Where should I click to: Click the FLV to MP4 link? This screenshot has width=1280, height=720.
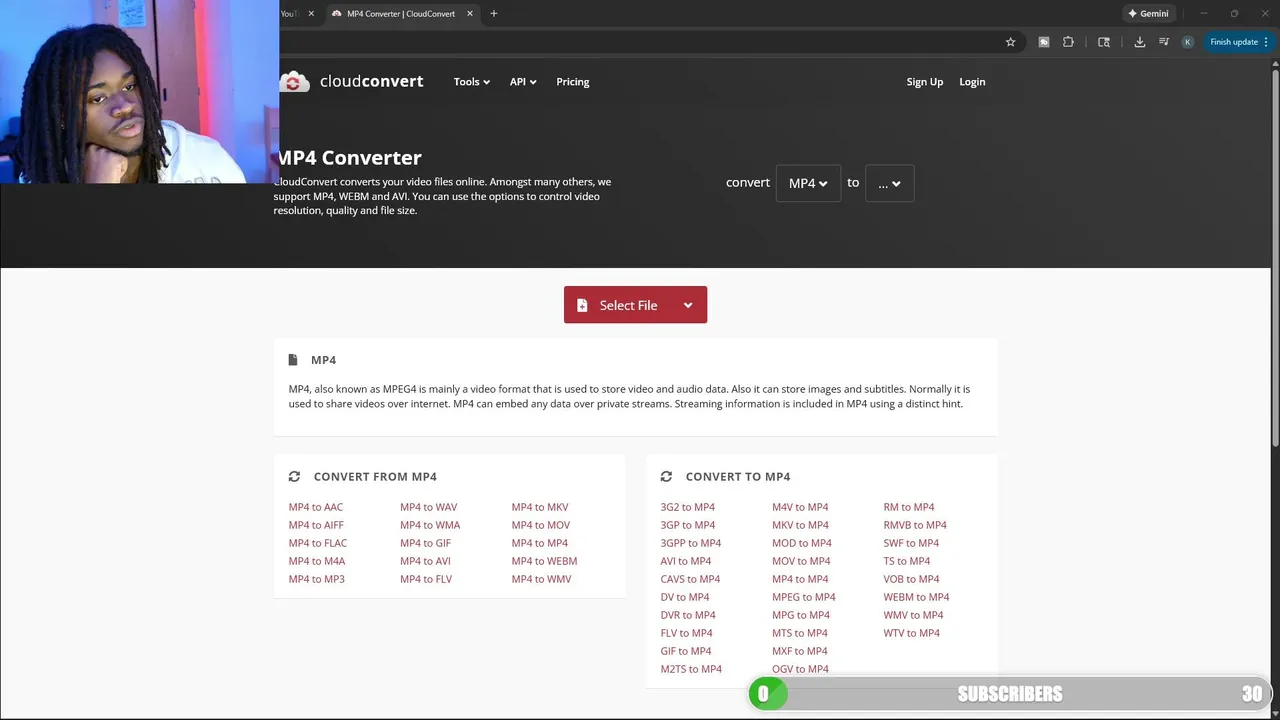687,633
